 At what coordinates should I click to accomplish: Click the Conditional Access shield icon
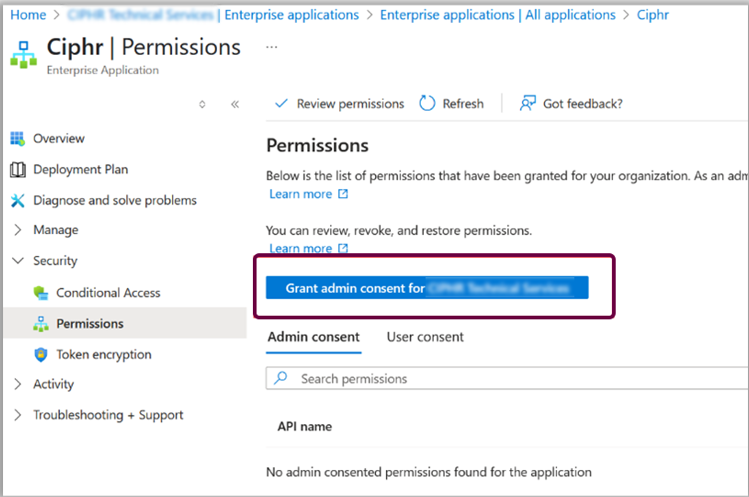(x=41, y=293)
